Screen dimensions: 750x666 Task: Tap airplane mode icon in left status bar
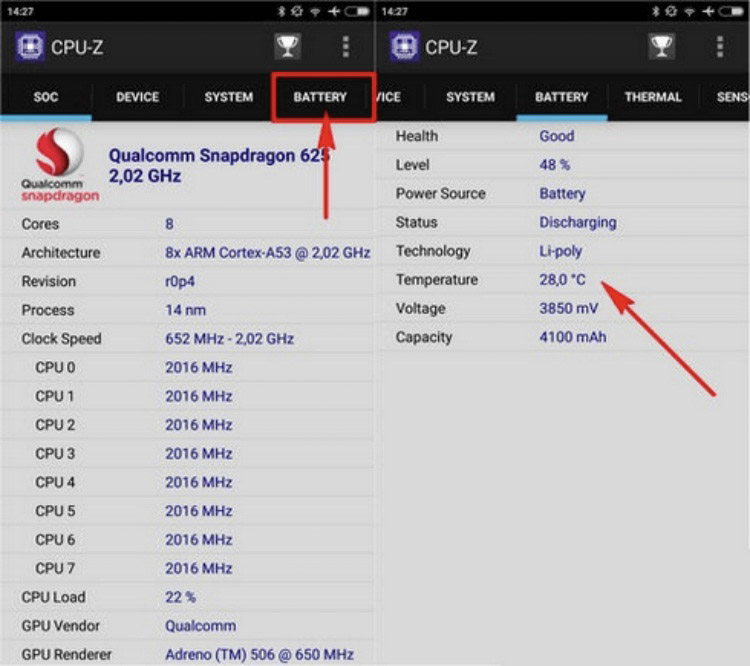(334, 11)
